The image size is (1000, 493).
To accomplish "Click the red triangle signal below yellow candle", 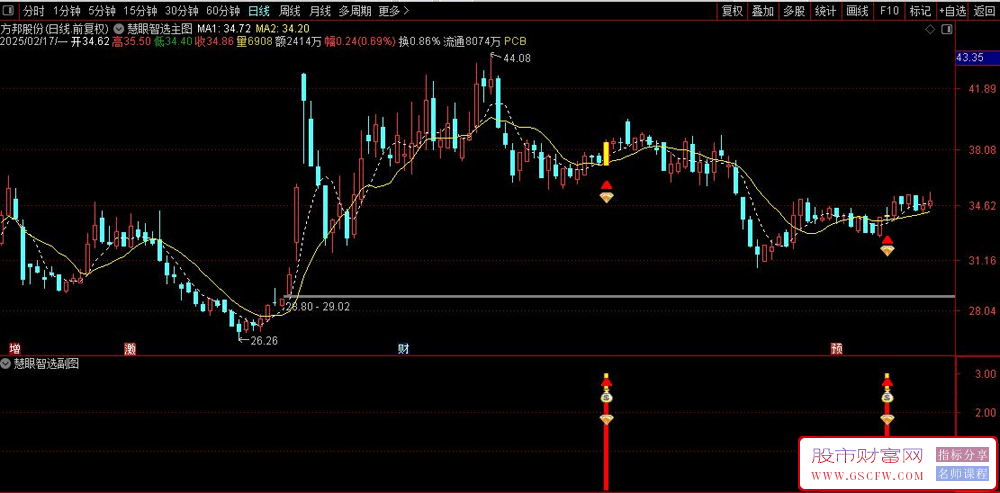I will (607, 186).
